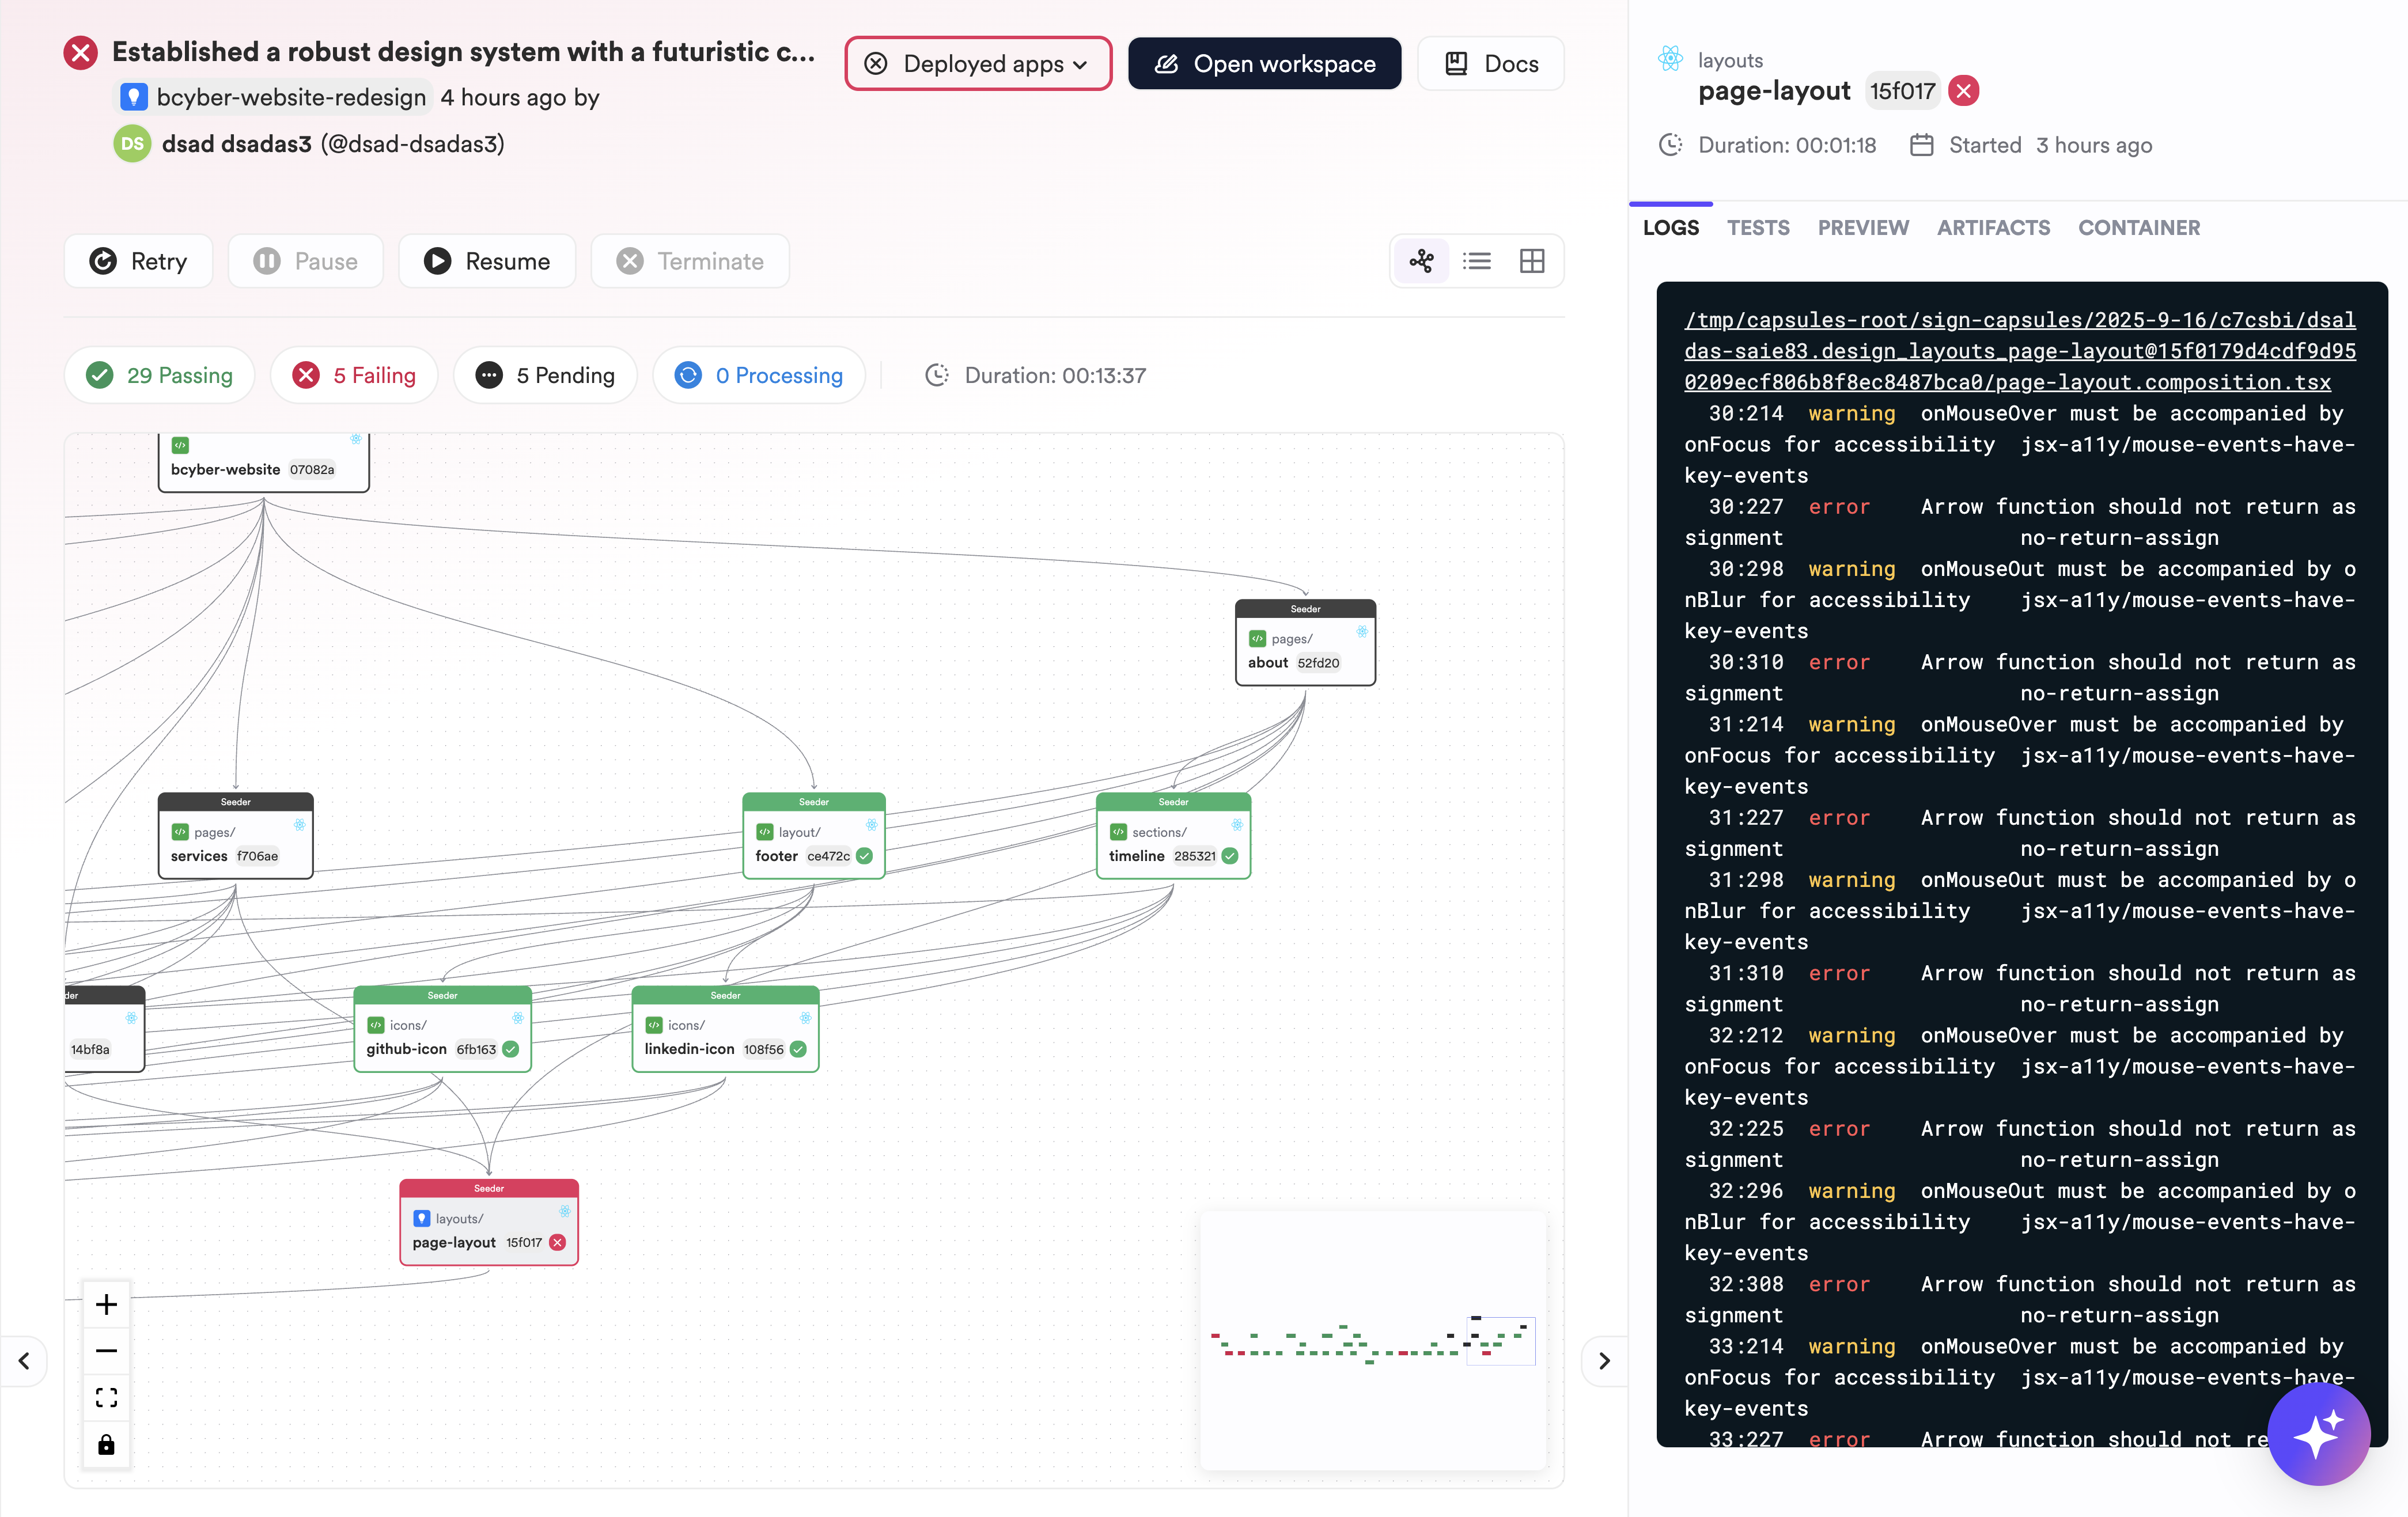Switch to list view icon

[x=1476, y=261]
